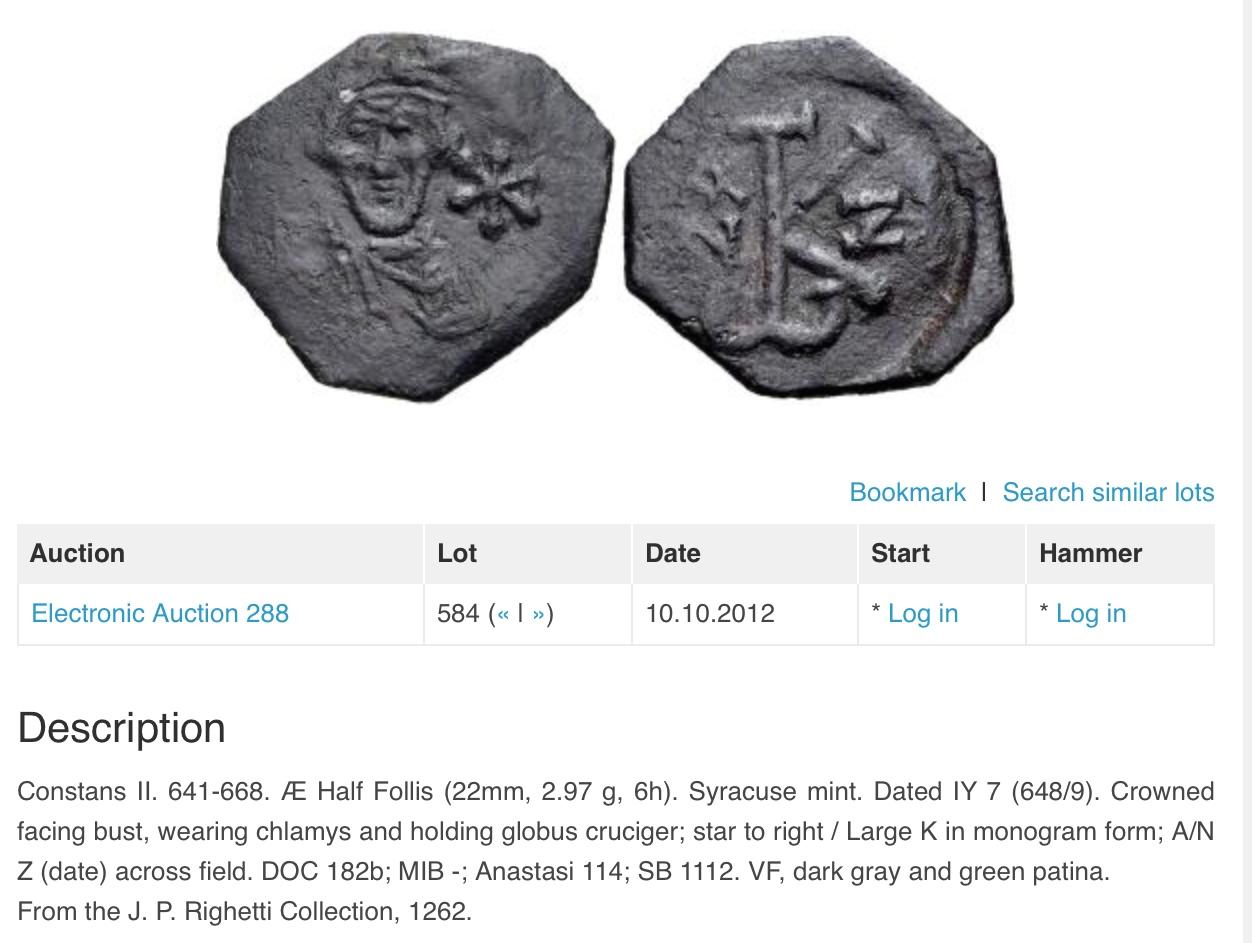Open Electronic Auction 288 link
Image resolution: width=1252 pixels, height=943 pixels.
tap(160, 613)
